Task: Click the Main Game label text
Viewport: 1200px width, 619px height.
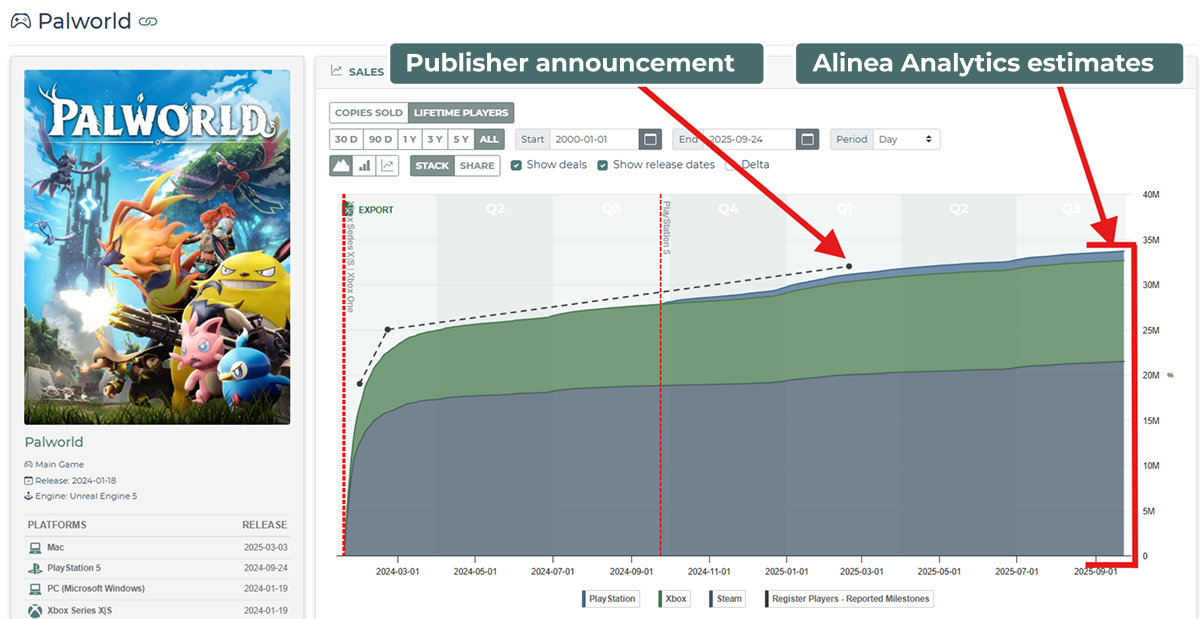Action: (x=60, y=465)
